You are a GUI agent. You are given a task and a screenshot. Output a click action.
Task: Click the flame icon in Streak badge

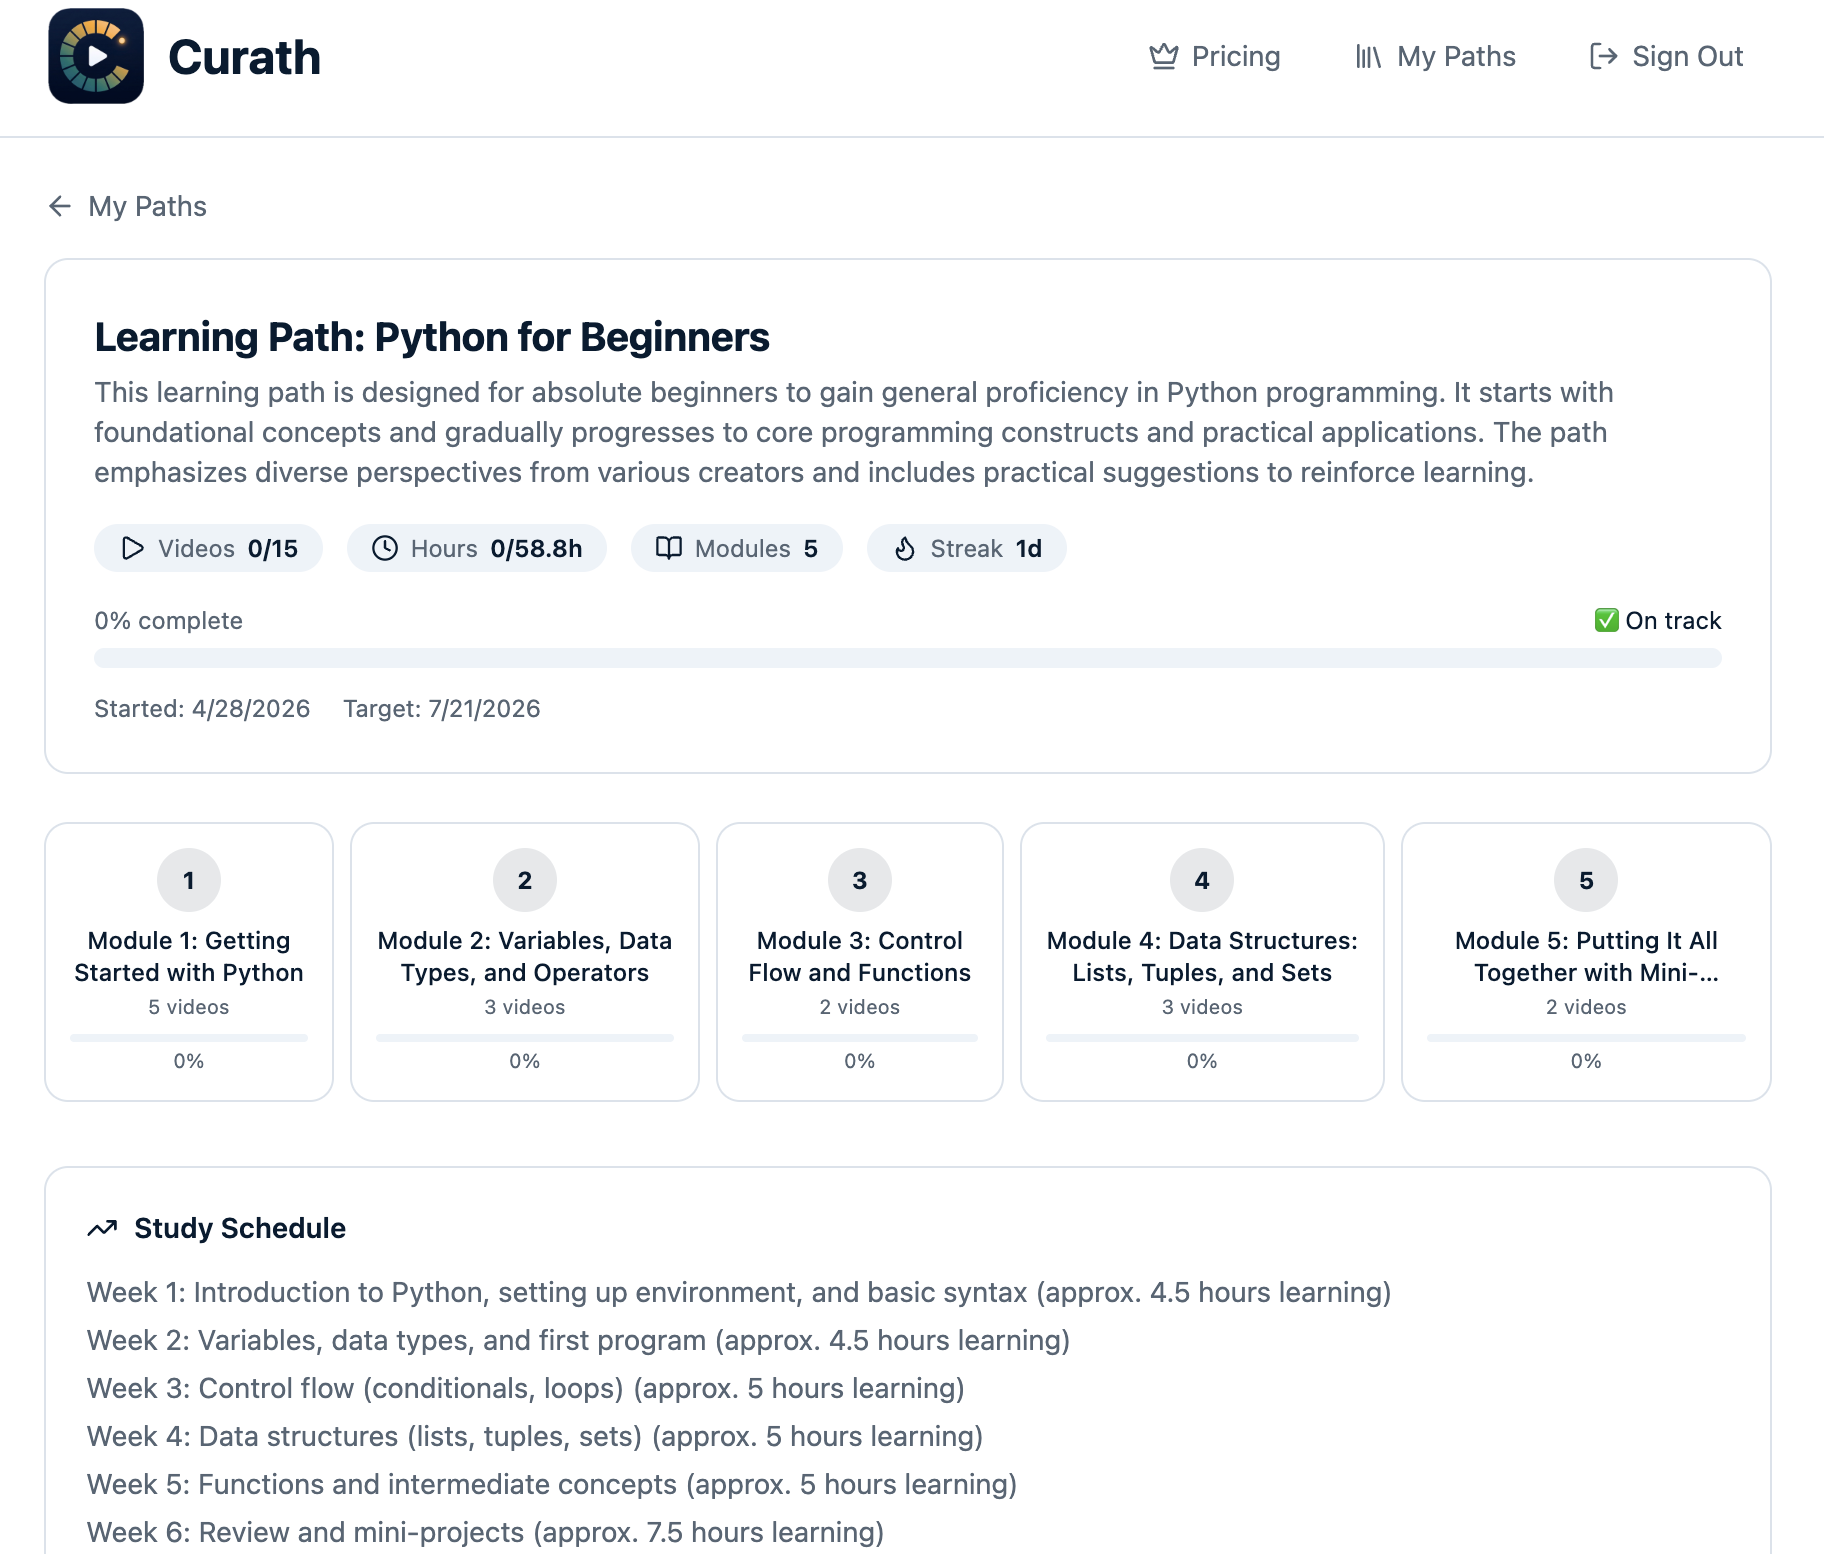pyautogui.click(x=905, y=548)
